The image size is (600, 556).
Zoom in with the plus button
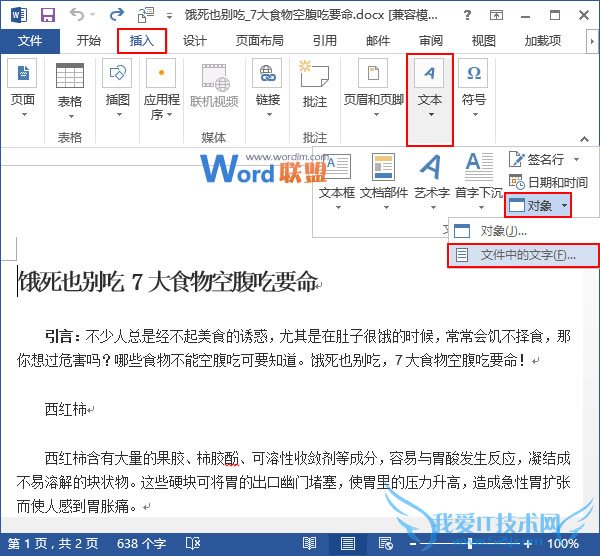tap(528, 544)
